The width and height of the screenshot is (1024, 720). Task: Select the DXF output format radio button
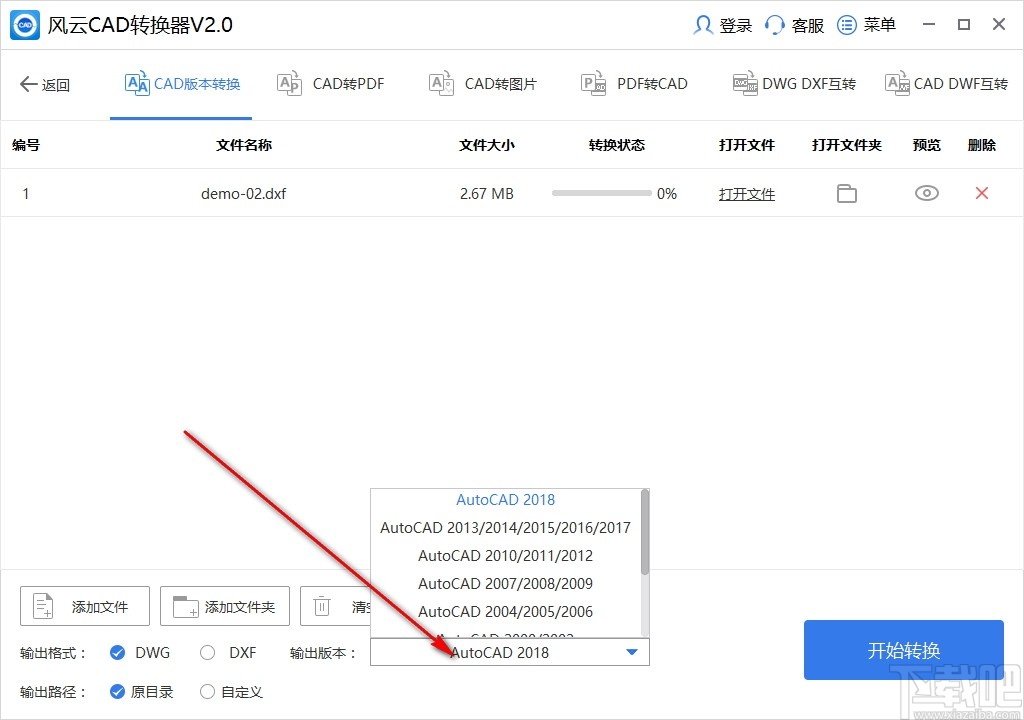pyautogui.click(x=206, y=652)
